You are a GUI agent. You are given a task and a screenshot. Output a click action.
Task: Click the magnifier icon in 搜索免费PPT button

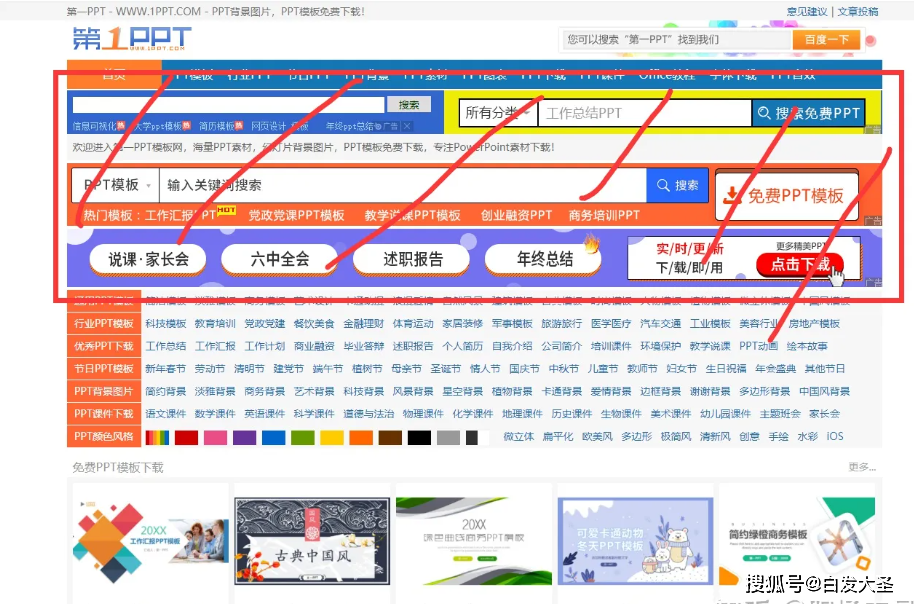(x=765, y=113)
